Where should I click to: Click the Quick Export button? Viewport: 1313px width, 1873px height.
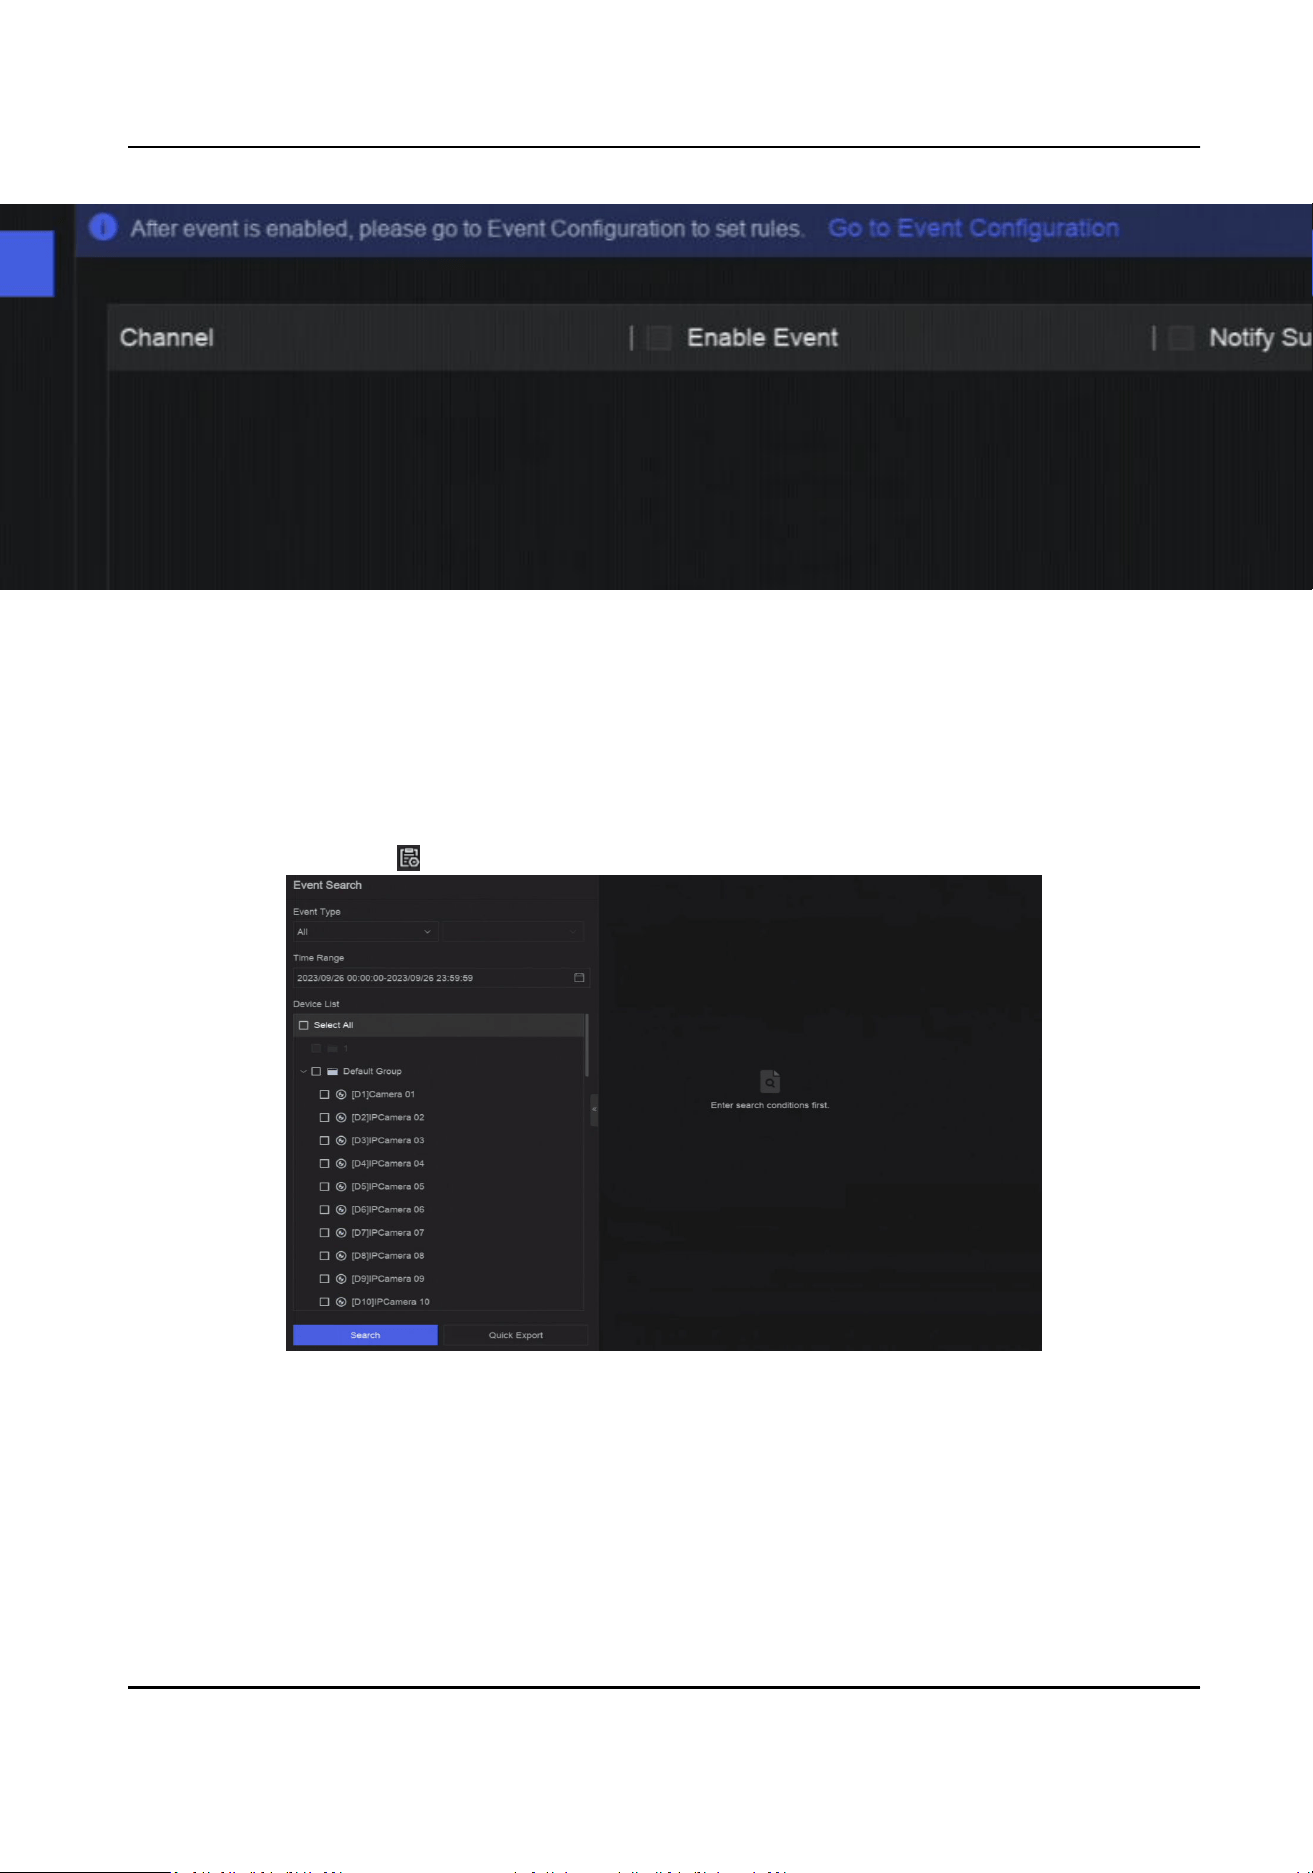pyautogui.click(x=516, y=1335)
